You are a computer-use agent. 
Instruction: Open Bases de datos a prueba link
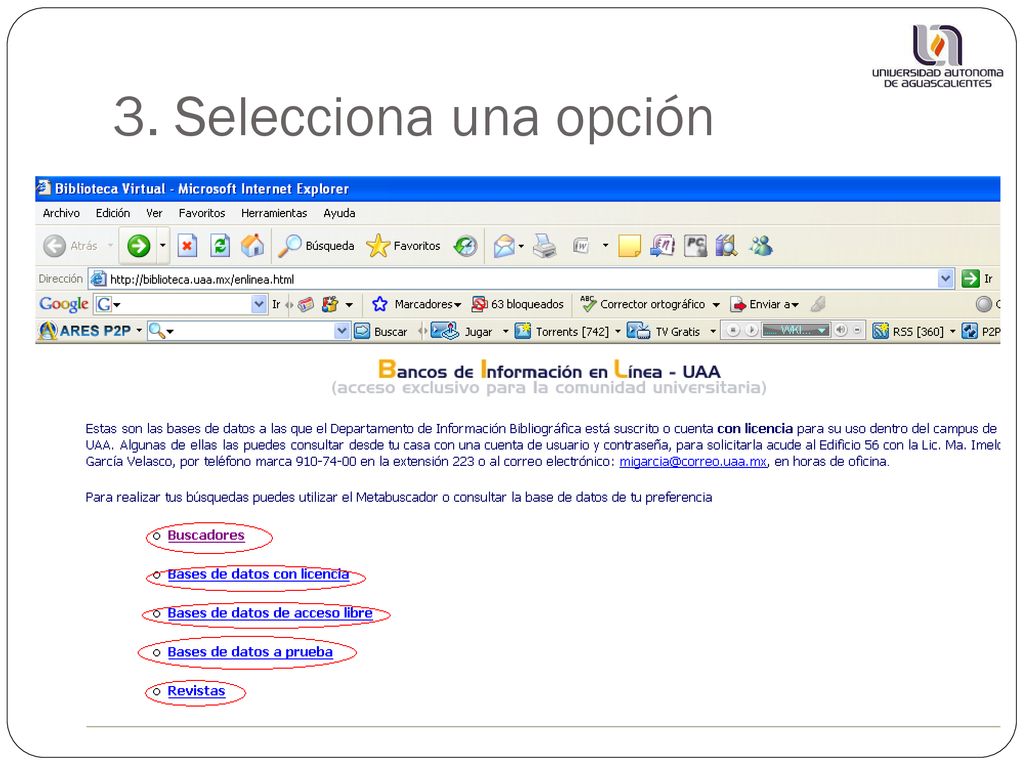250,652
